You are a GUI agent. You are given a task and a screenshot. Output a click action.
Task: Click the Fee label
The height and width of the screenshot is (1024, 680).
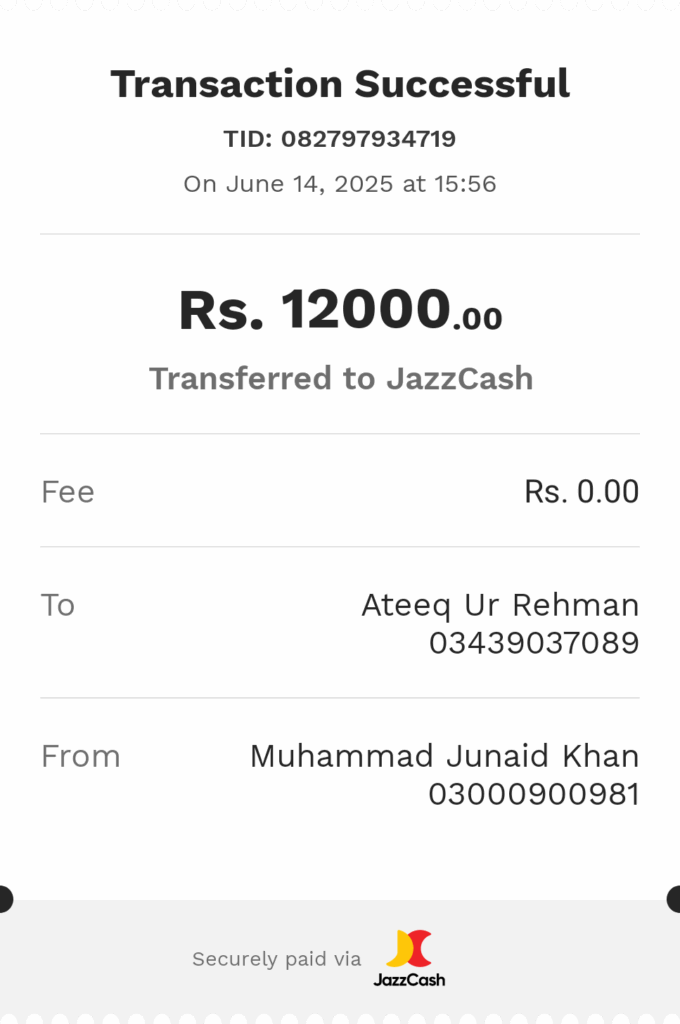pyautogui.click(x=68, y=492)
